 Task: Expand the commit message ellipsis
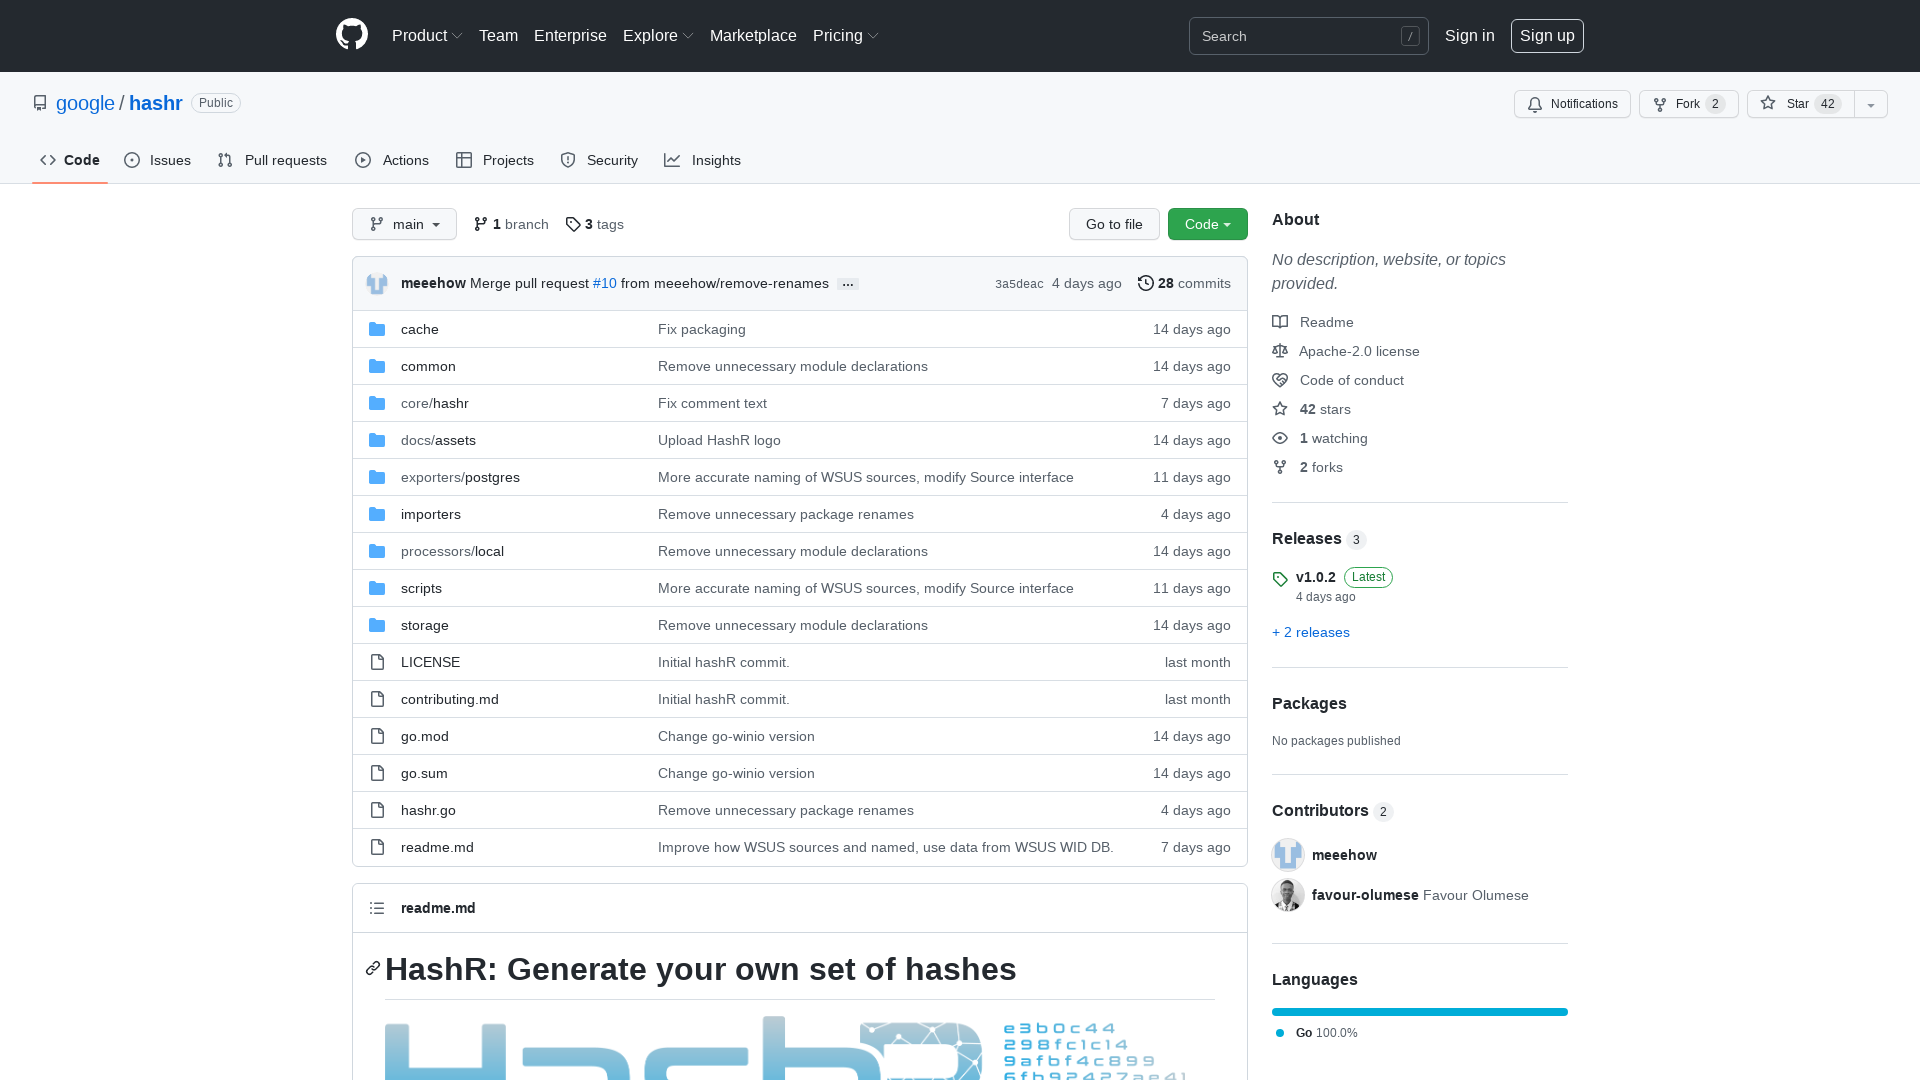(848, 284)
